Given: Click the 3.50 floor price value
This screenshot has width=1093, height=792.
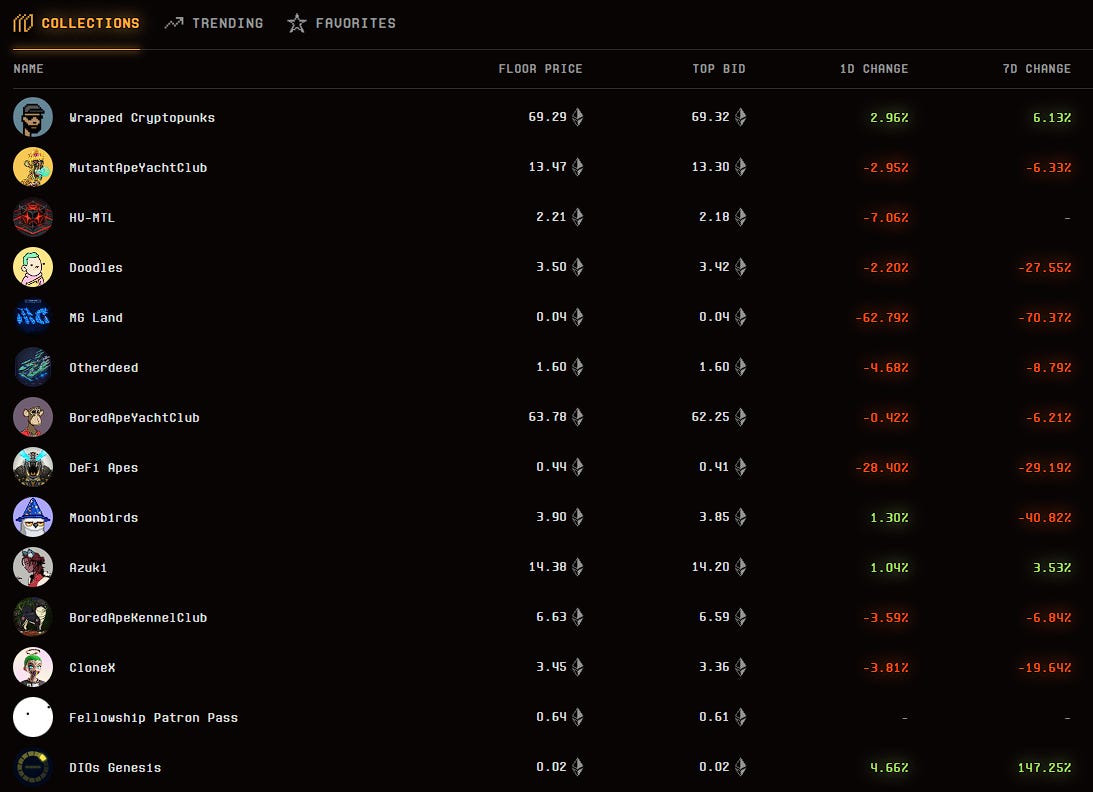Looking at the screenshot, I should [551, 267].
